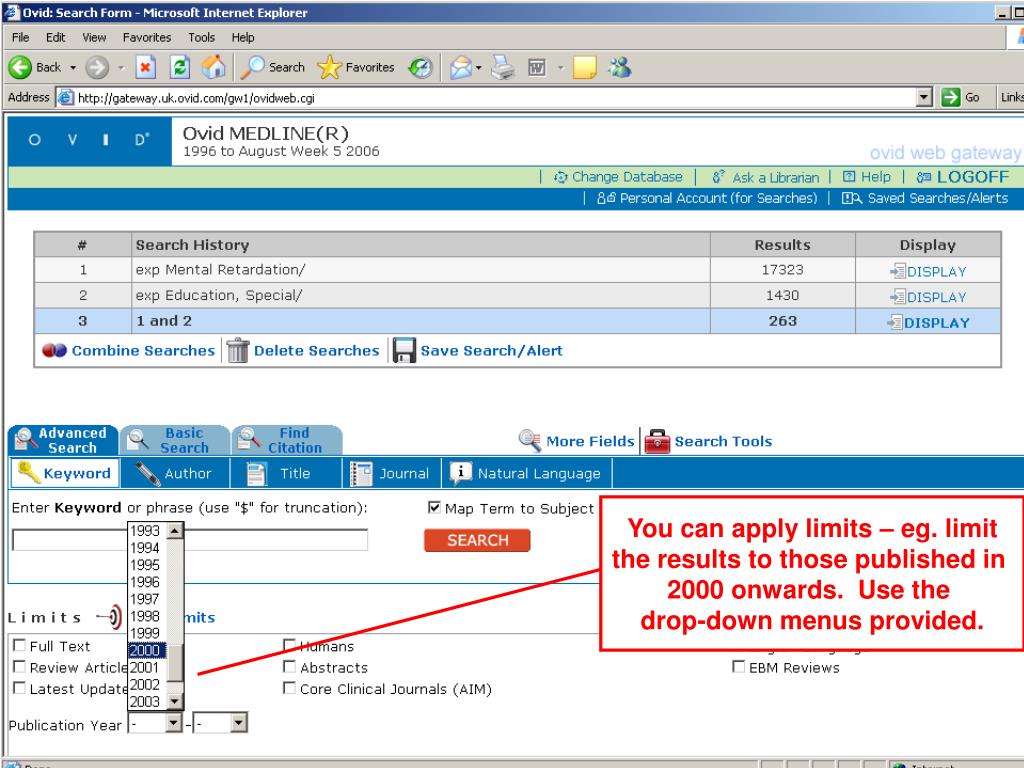Screen dimensions: 1024x768
Task: Check the Full Text limit checkbox
Action: pyautogui.click(x=20, y=645)
